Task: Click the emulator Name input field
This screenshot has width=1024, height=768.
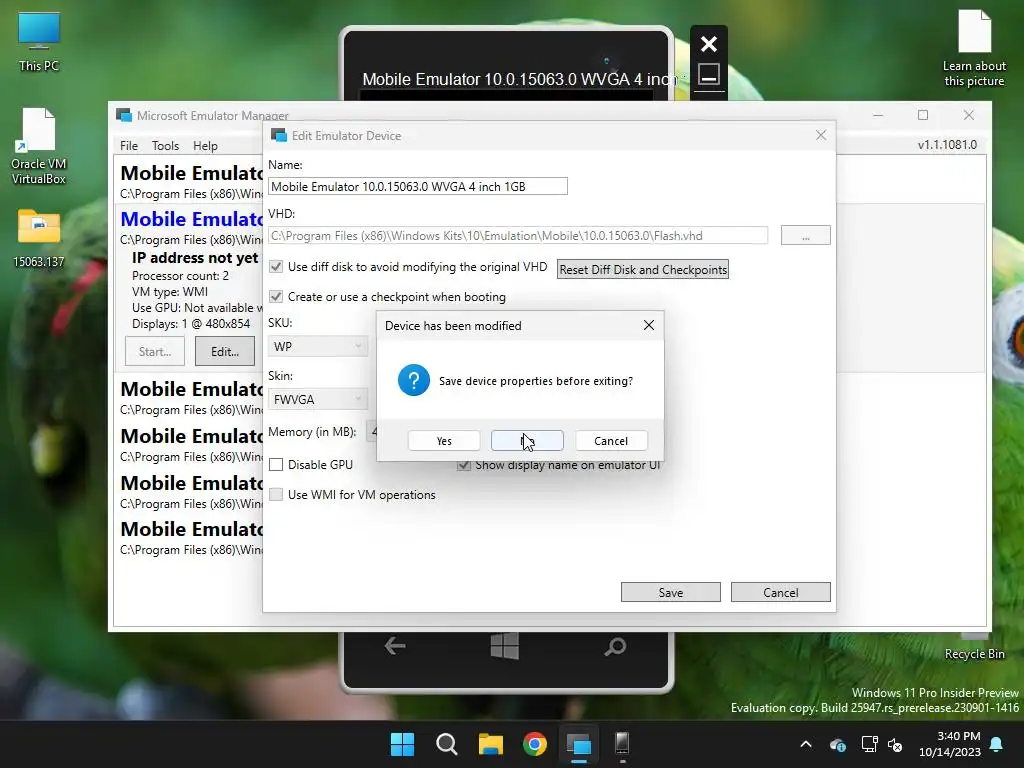Action: pyautogui.click(x=418, y=186)
